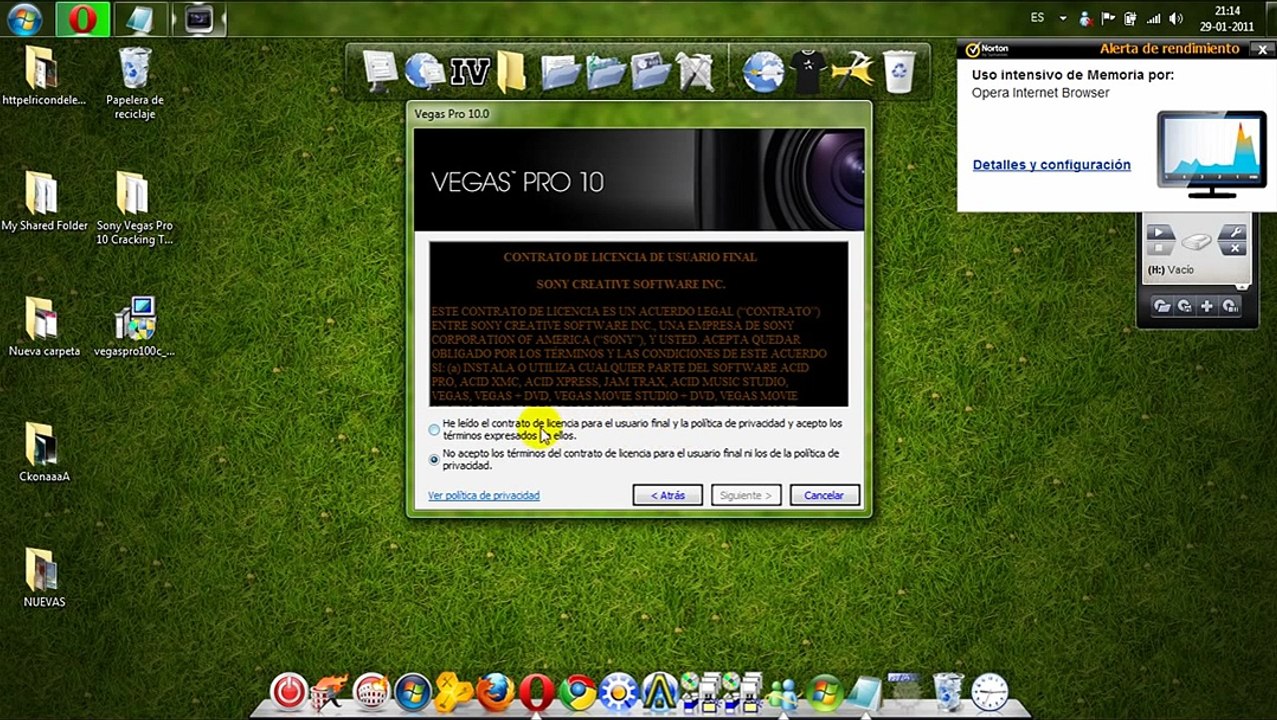This screenshot has height=720, width=1277.
Task: Open the music folder icon in top dock
Action: pos(651,71)
